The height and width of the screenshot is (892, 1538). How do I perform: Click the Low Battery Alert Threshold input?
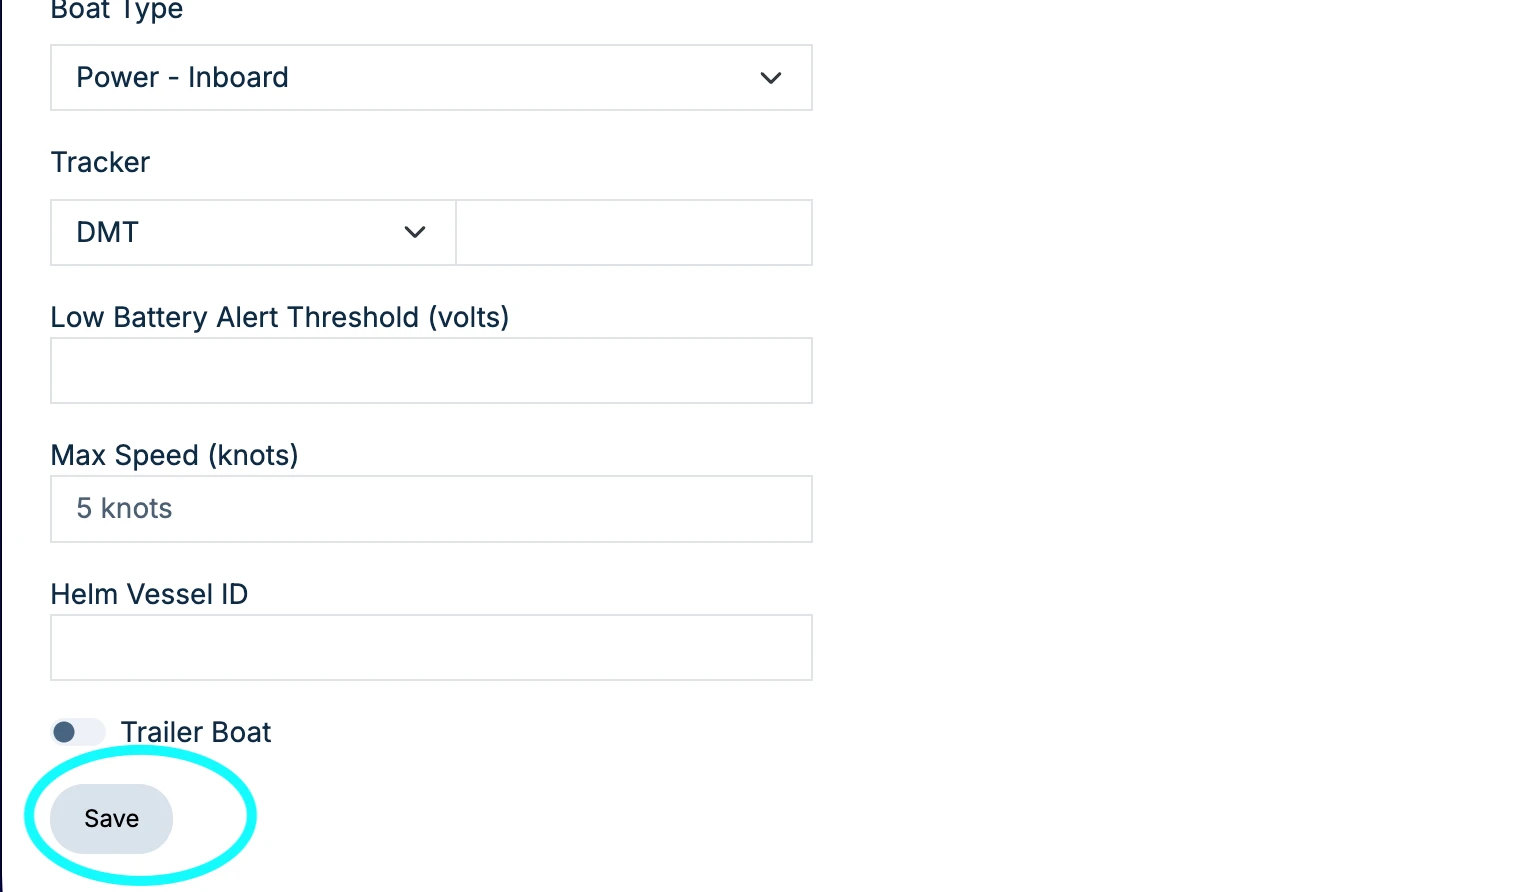pos(431,371)
